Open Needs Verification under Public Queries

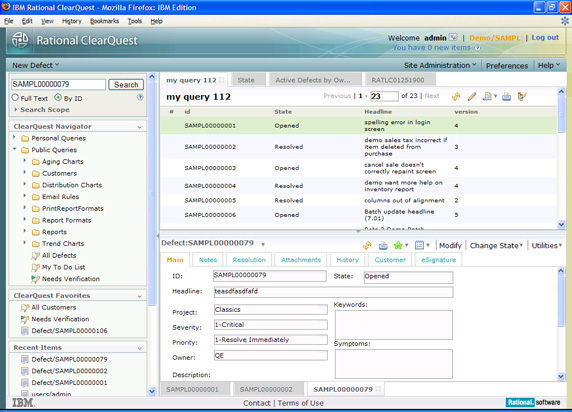pyautogui.click(x=70, y=279)
